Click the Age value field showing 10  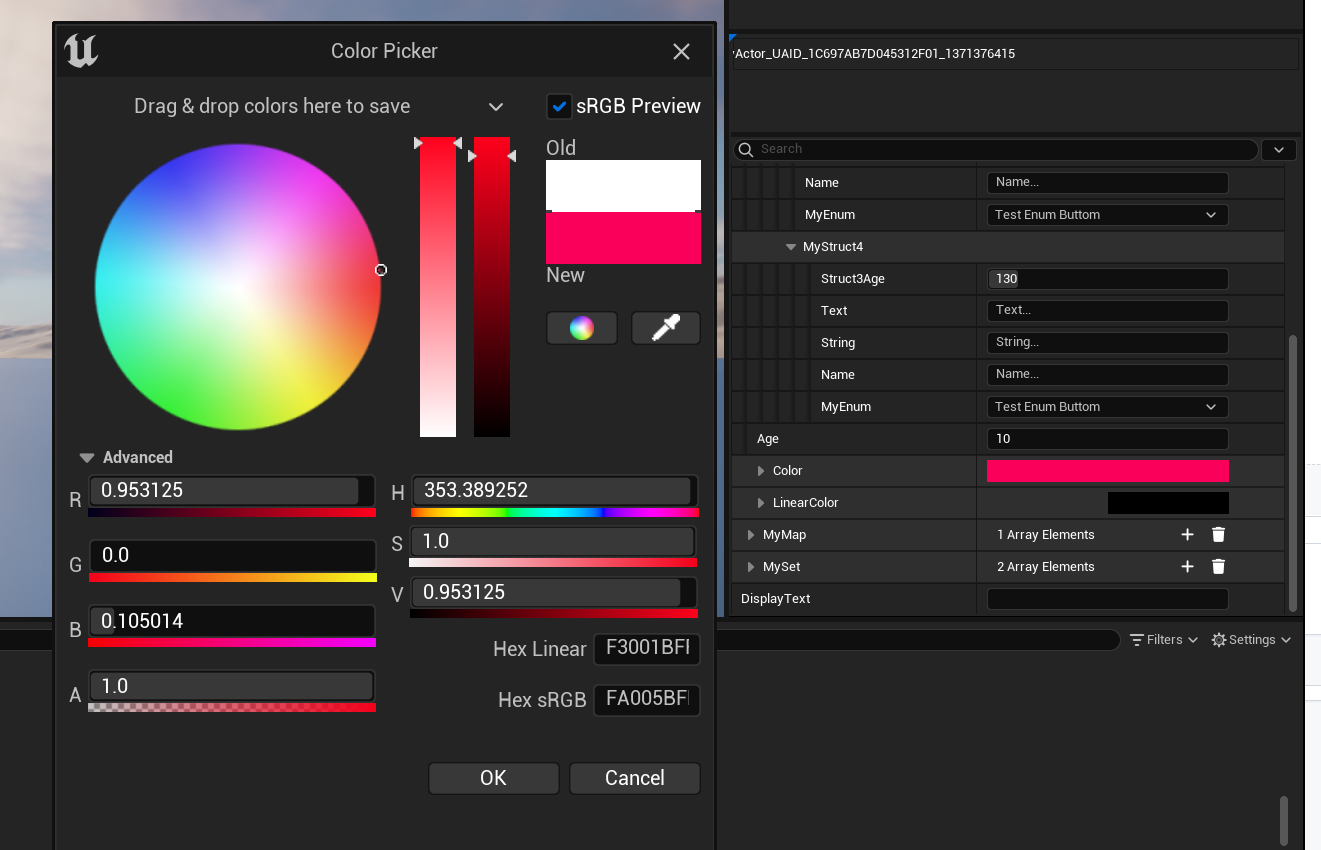[x=1107, y=439]
